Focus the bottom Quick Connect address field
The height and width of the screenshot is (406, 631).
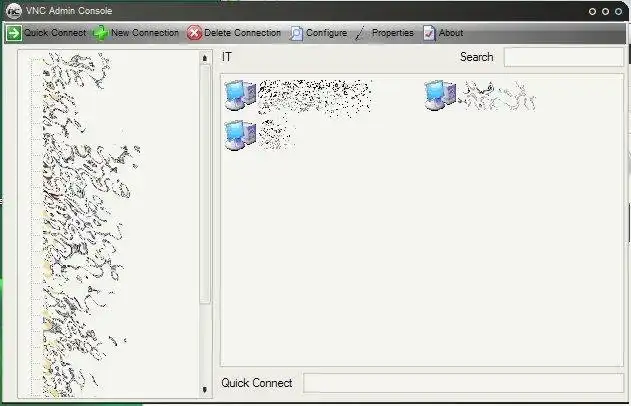click(464, 383)
